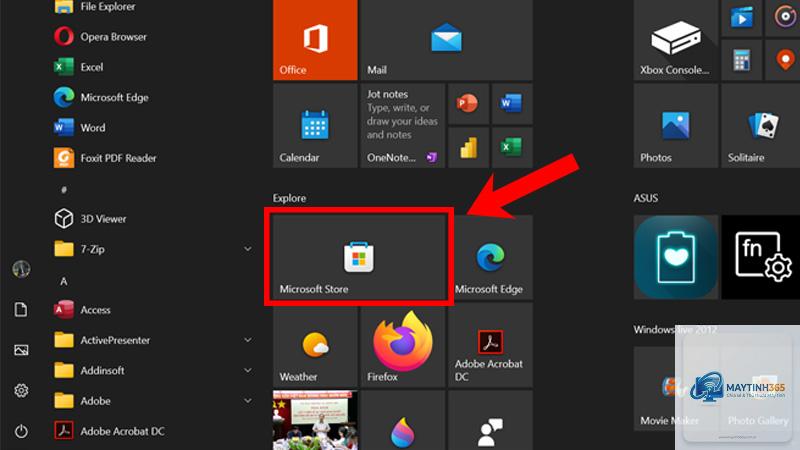Open Microsoft Edge in the left app list

(153, 97)
